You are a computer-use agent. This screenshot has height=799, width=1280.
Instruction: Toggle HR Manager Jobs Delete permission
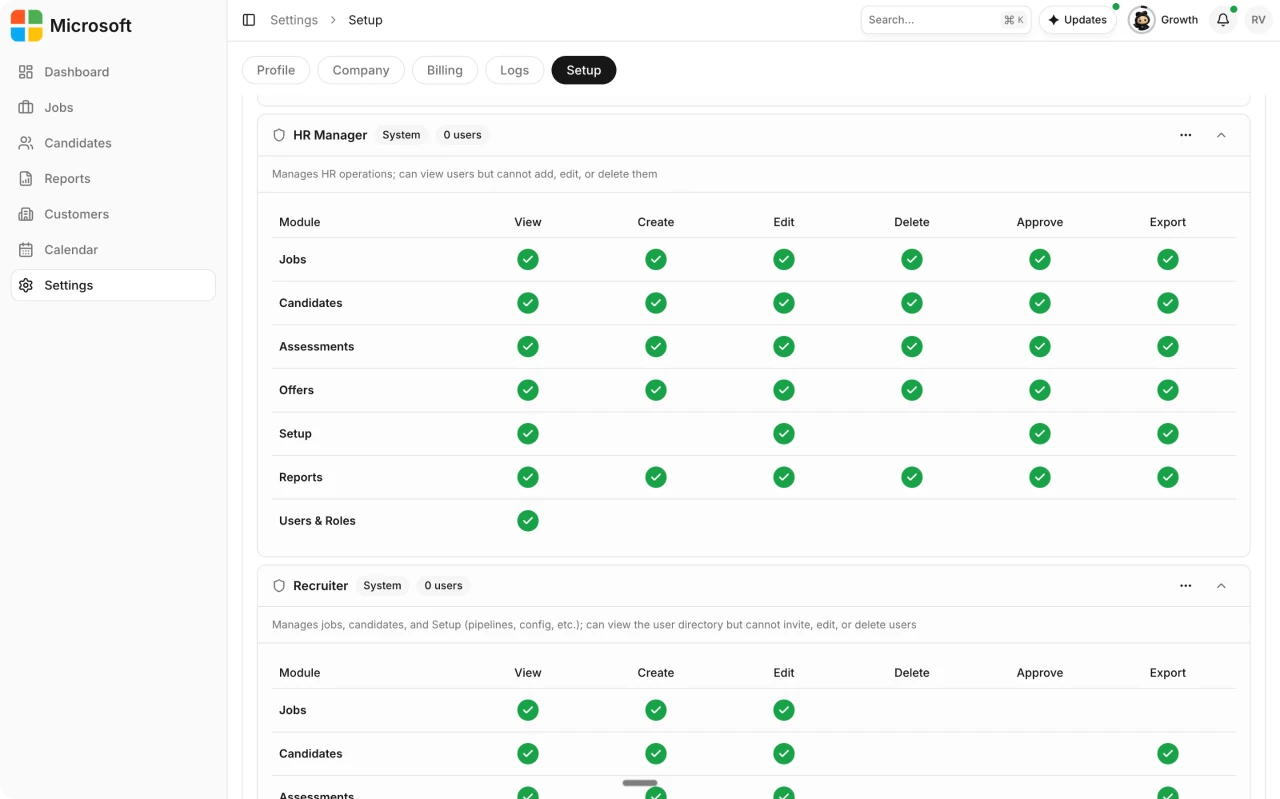(x=912, y=259)
